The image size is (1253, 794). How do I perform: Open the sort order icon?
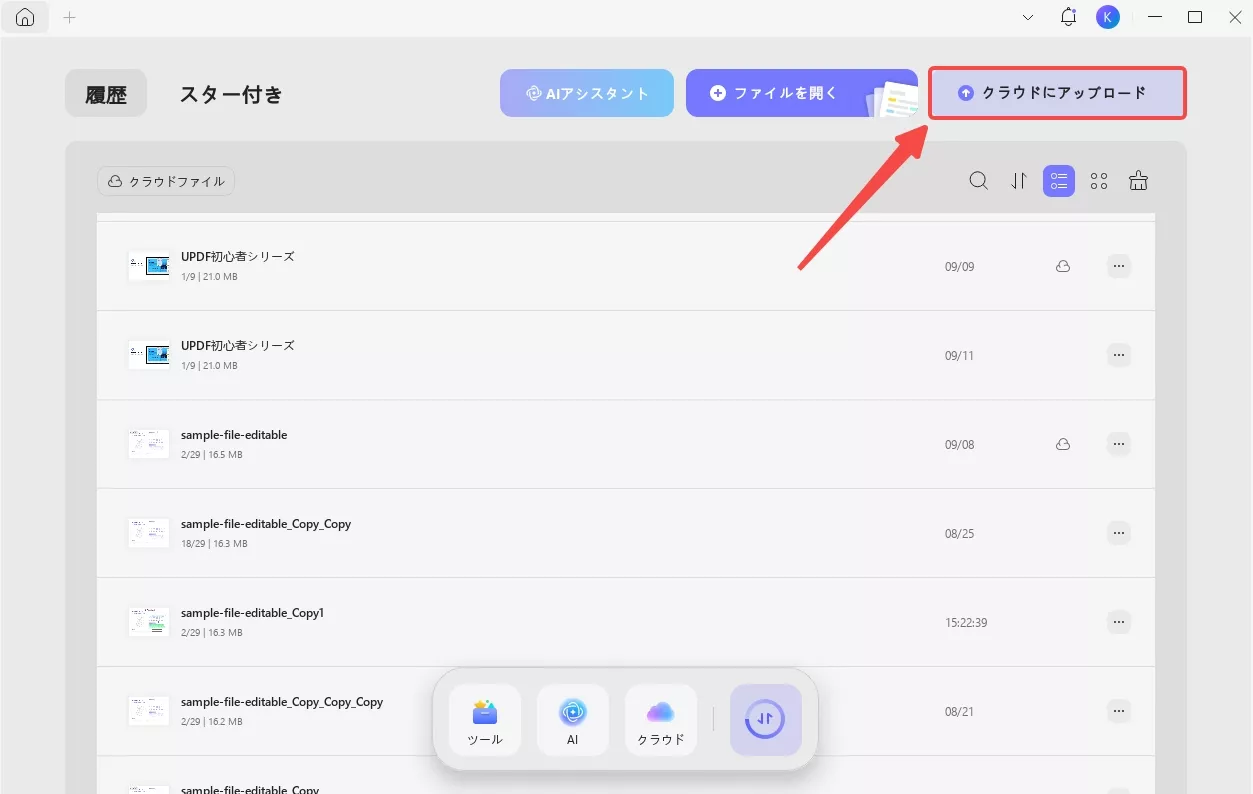1019,181
